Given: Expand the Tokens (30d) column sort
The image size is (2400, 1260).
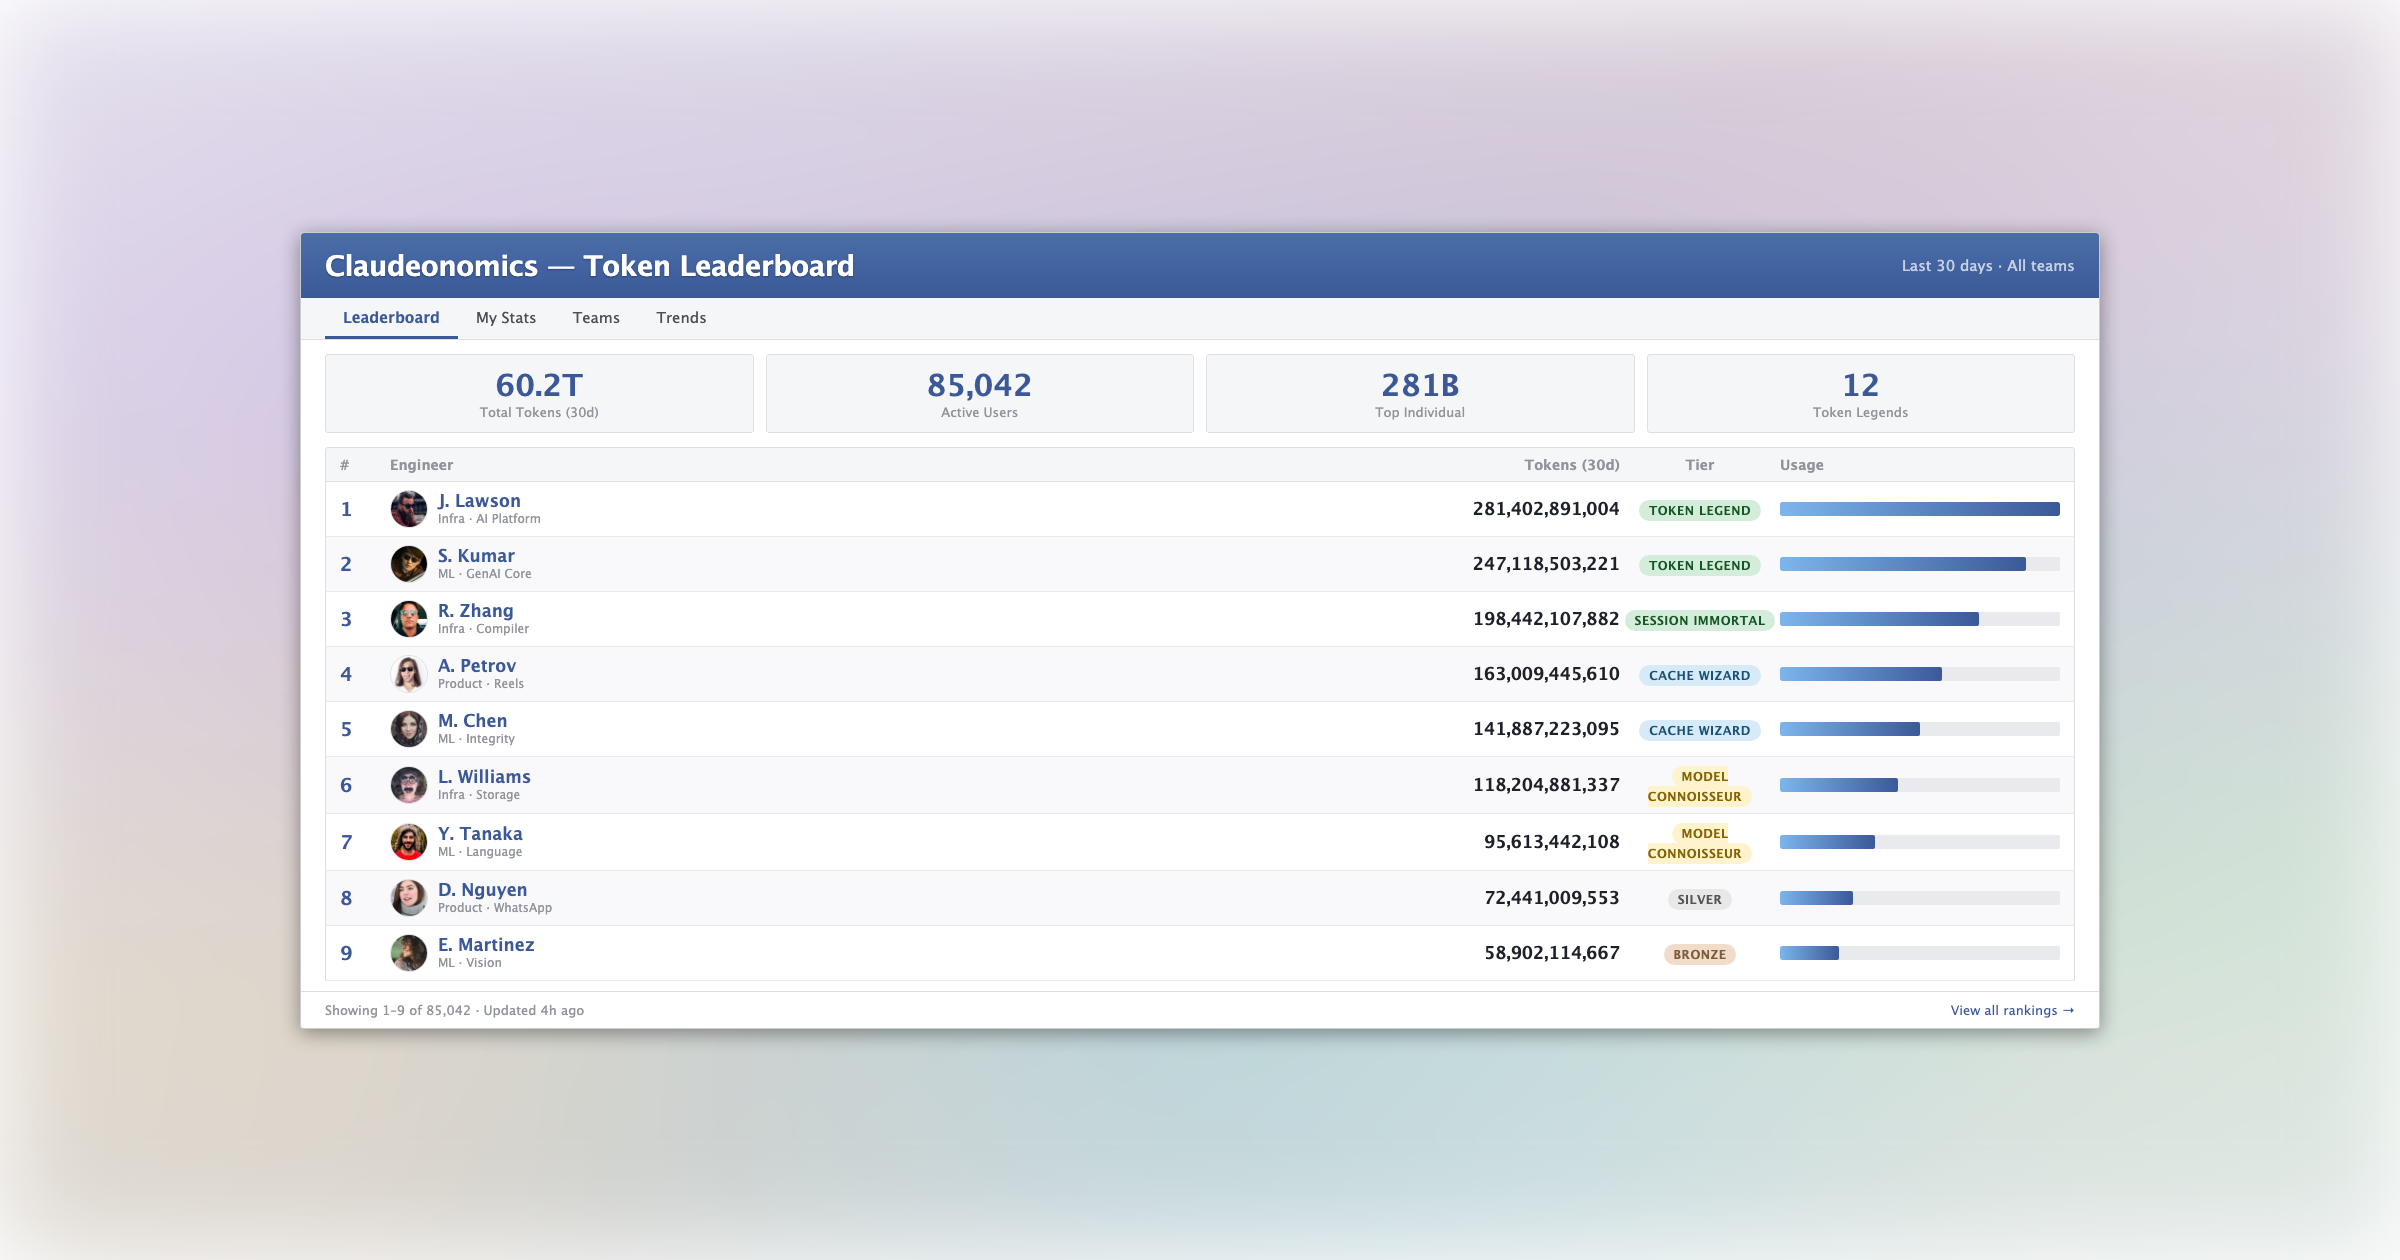Looking at the screenshot, I should (x=1571, y=464).
